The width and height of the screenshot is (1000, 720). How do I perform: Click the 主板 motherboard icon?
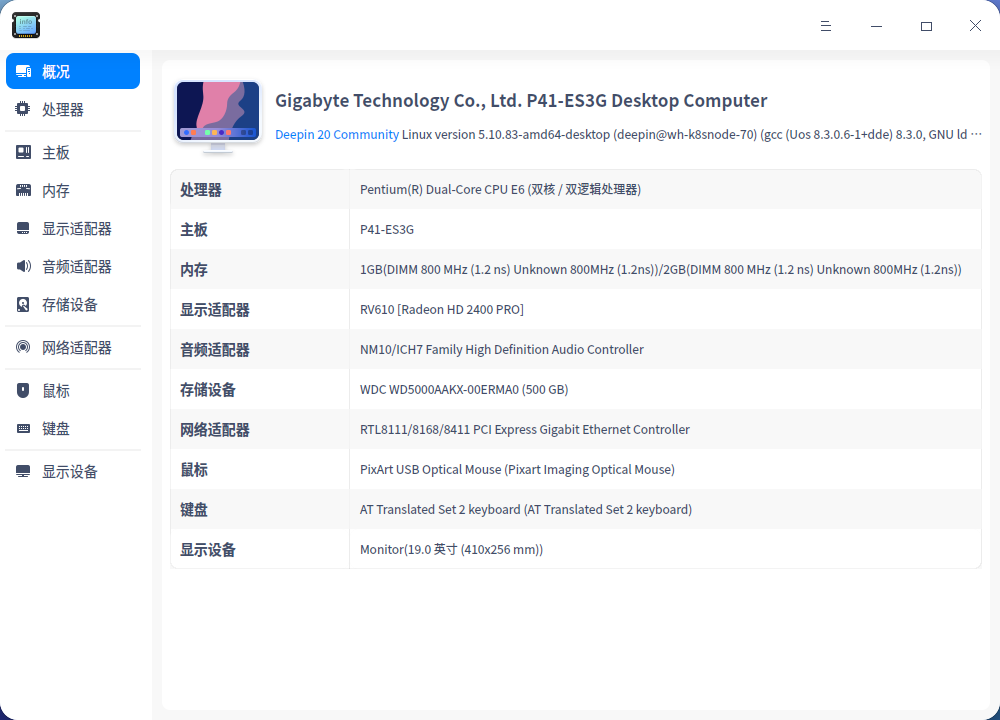click(x=22, y=151)
